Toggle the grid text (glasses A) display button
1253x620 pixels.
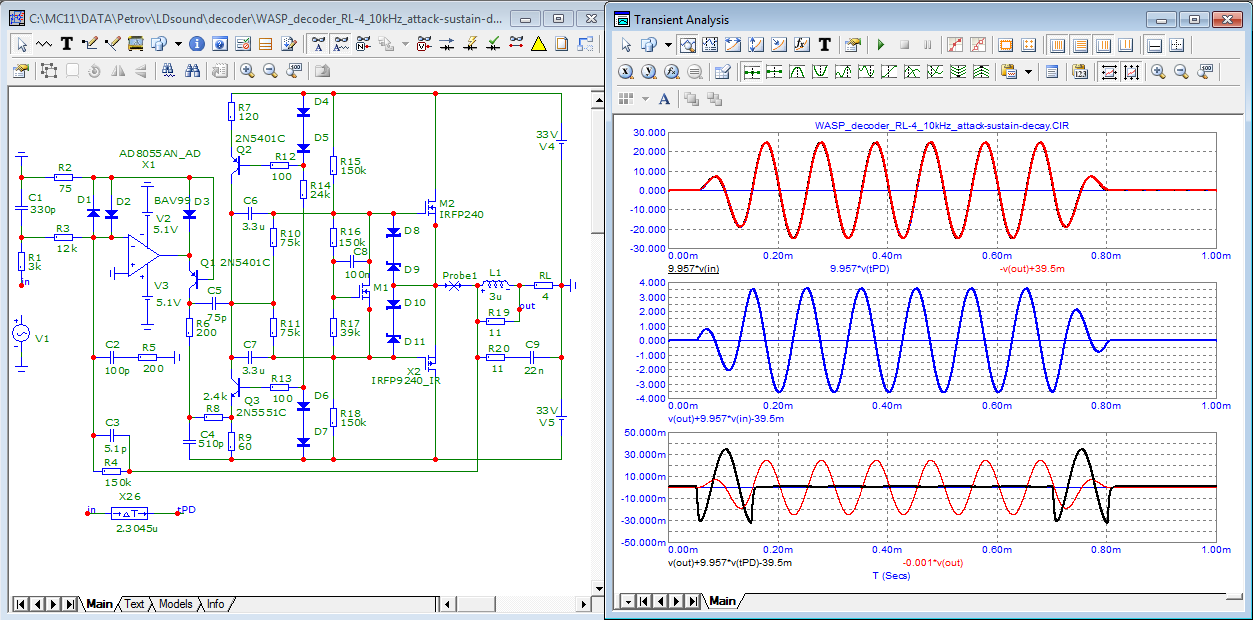pos(317,44)
